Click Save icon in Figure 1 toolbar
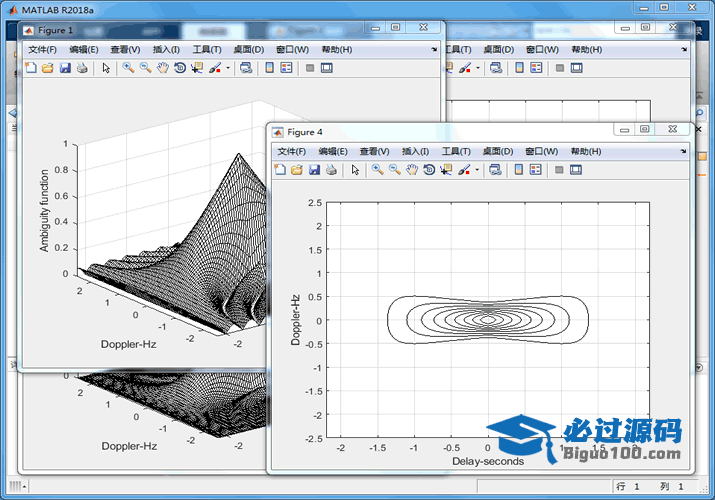Viewport: 715px width, 500px height. [65, 68]
